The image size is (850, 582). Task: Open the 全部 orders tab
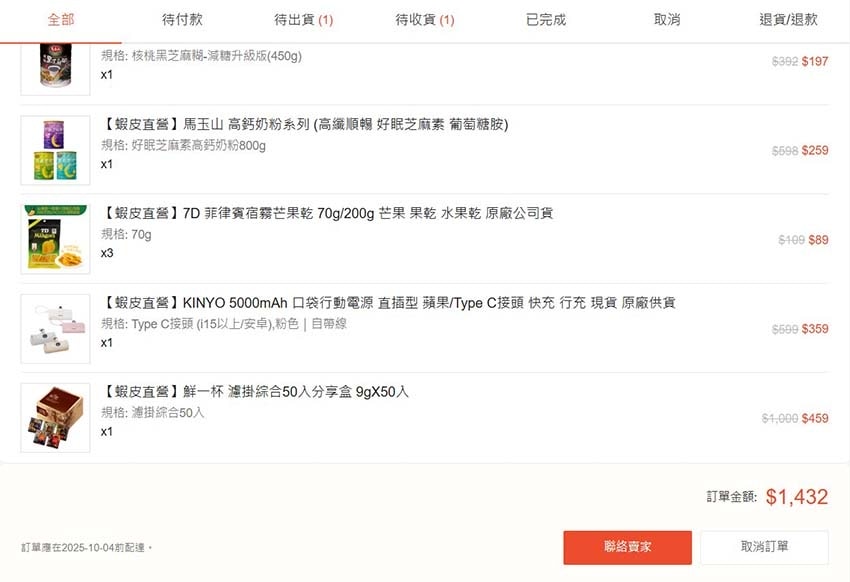click(x=60, y=20)
